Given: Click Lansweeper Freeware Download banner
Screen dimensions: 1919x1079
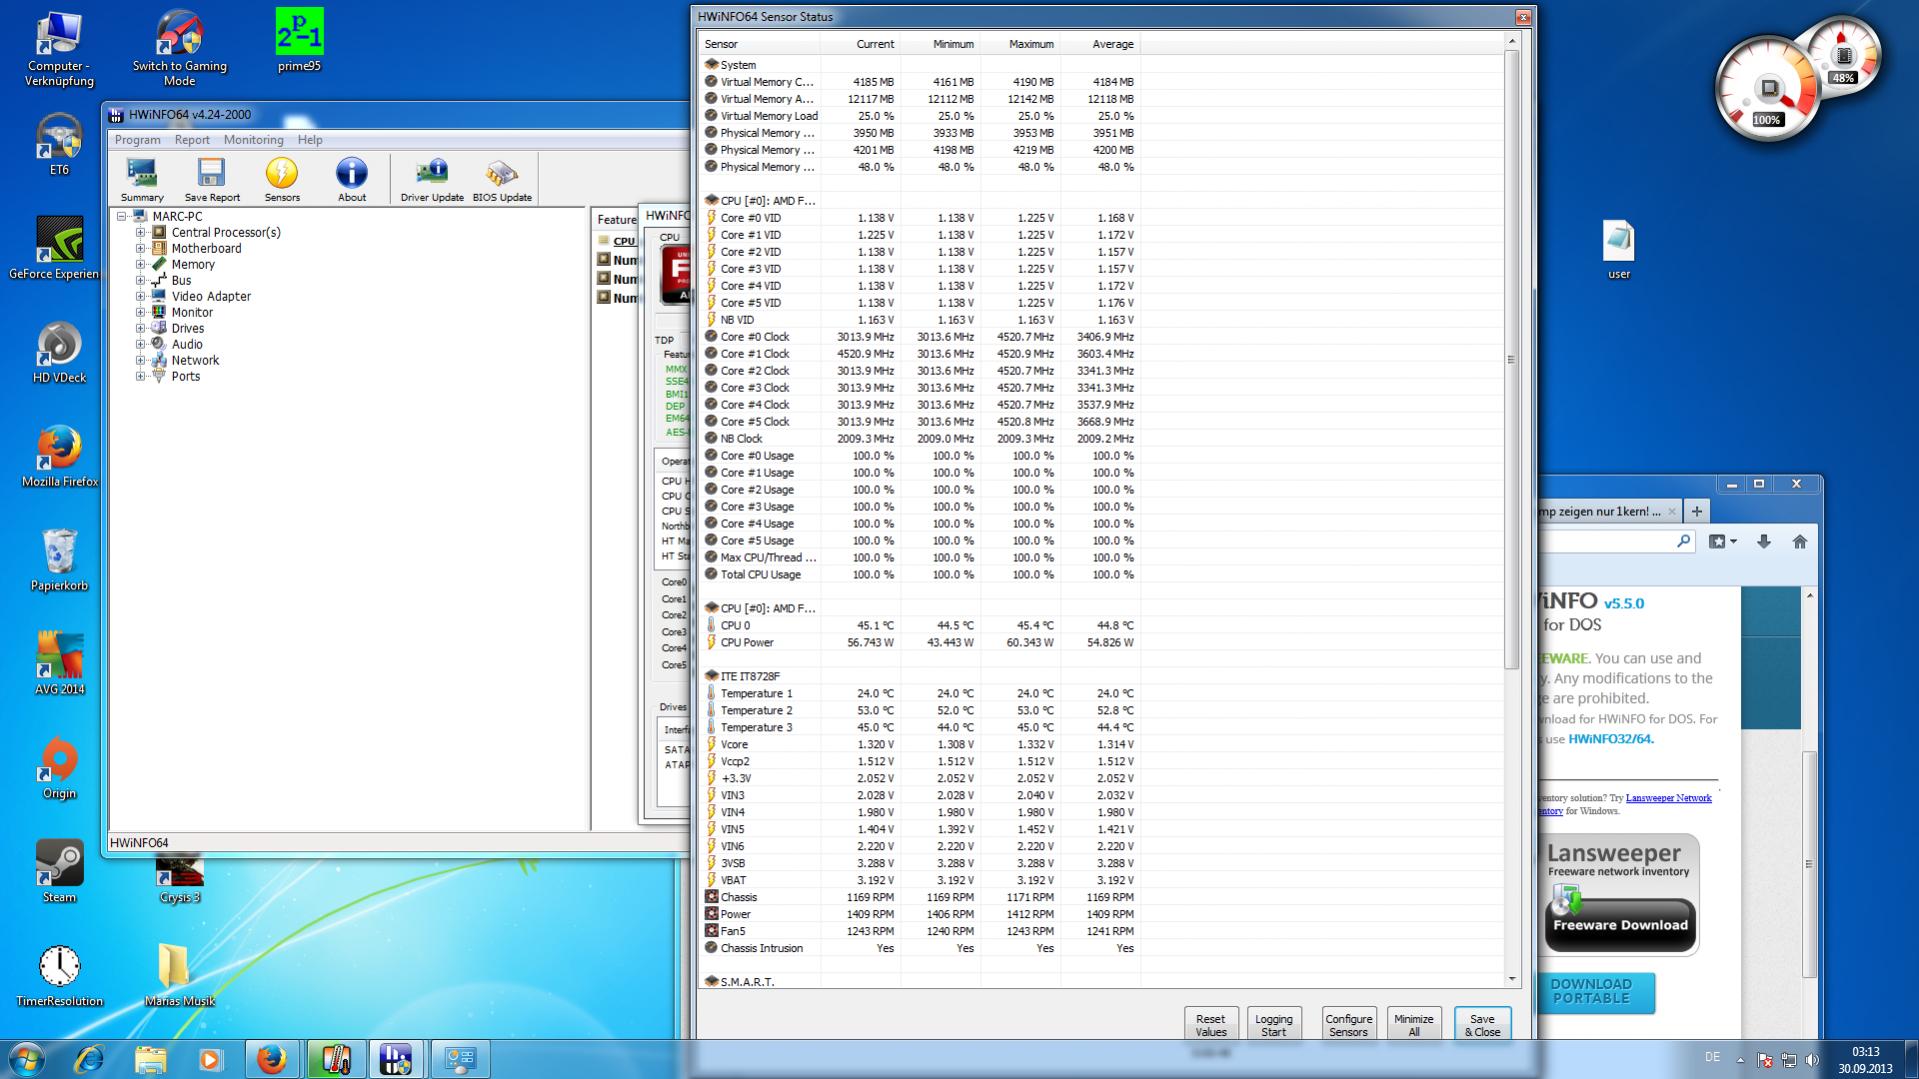Looking at the screenshot, I should pos(1620,897).
